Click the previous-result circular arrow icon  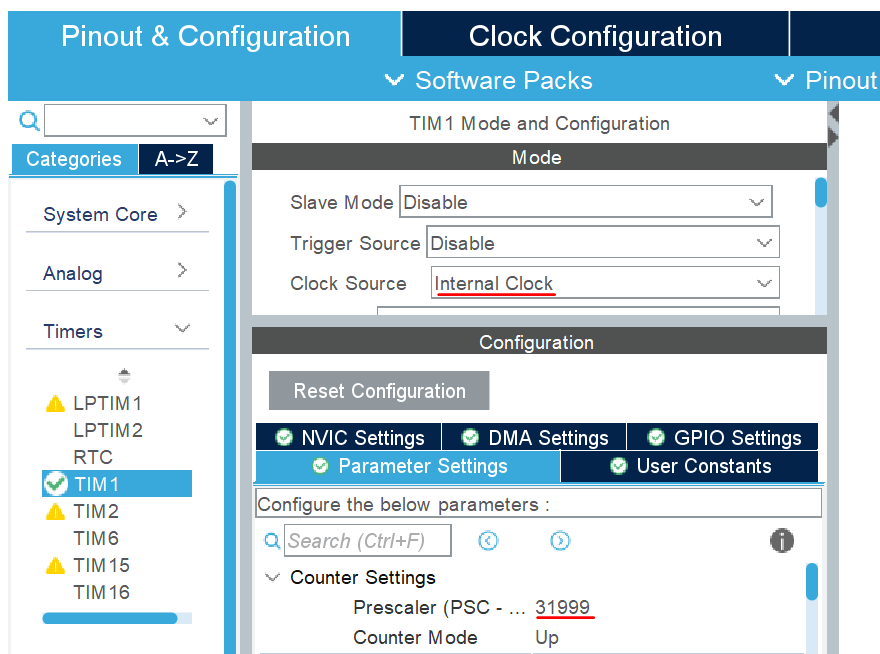(488, 540)
